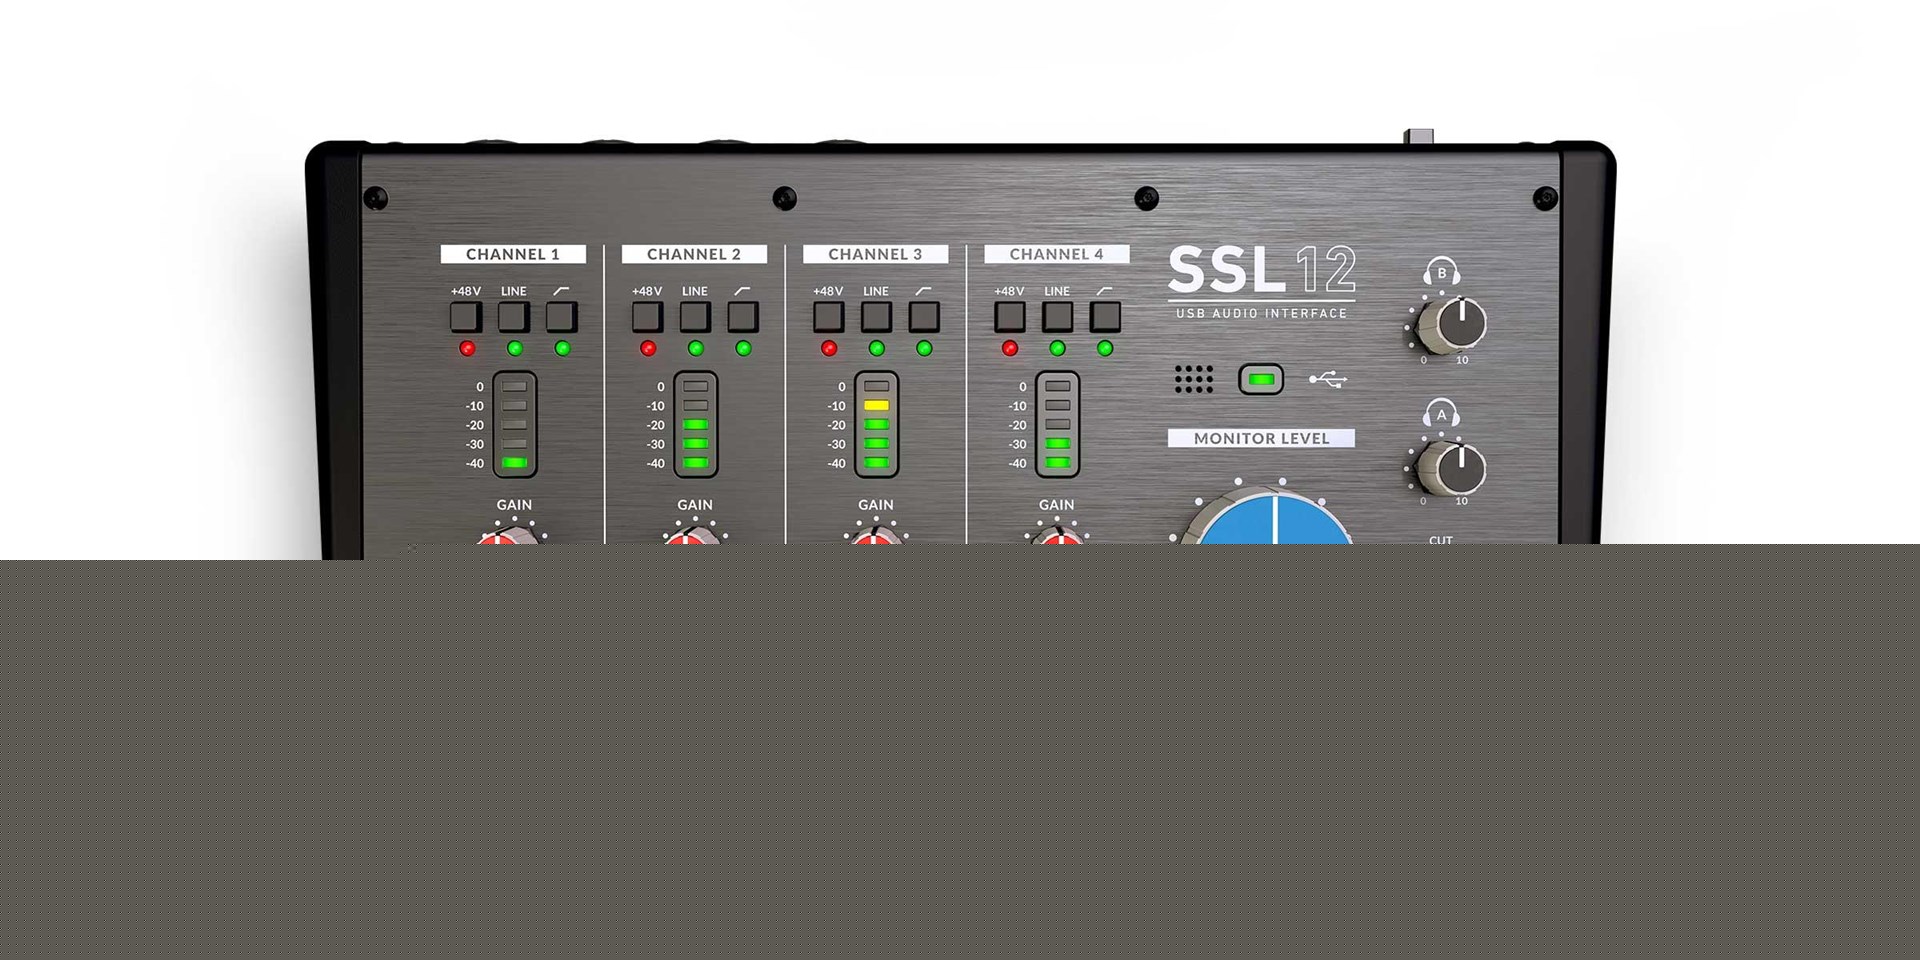1920x960 pixels.
Task: Click the CHANNEL 3 label
Action: coord(875,254)
